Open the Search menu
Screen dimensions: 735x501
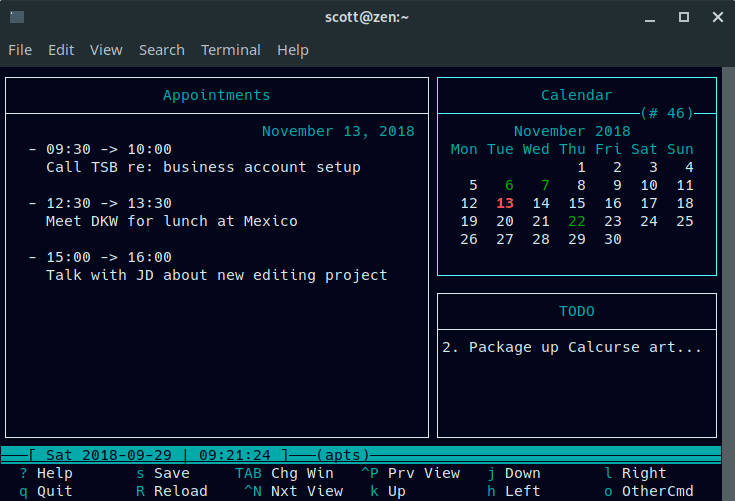coord(161,50)
